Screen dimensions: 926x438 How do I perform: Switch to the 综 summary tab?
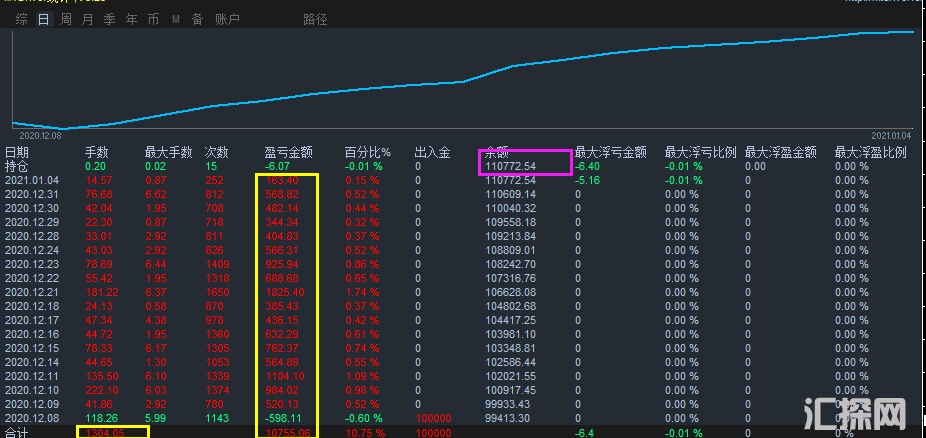(21, 19)
